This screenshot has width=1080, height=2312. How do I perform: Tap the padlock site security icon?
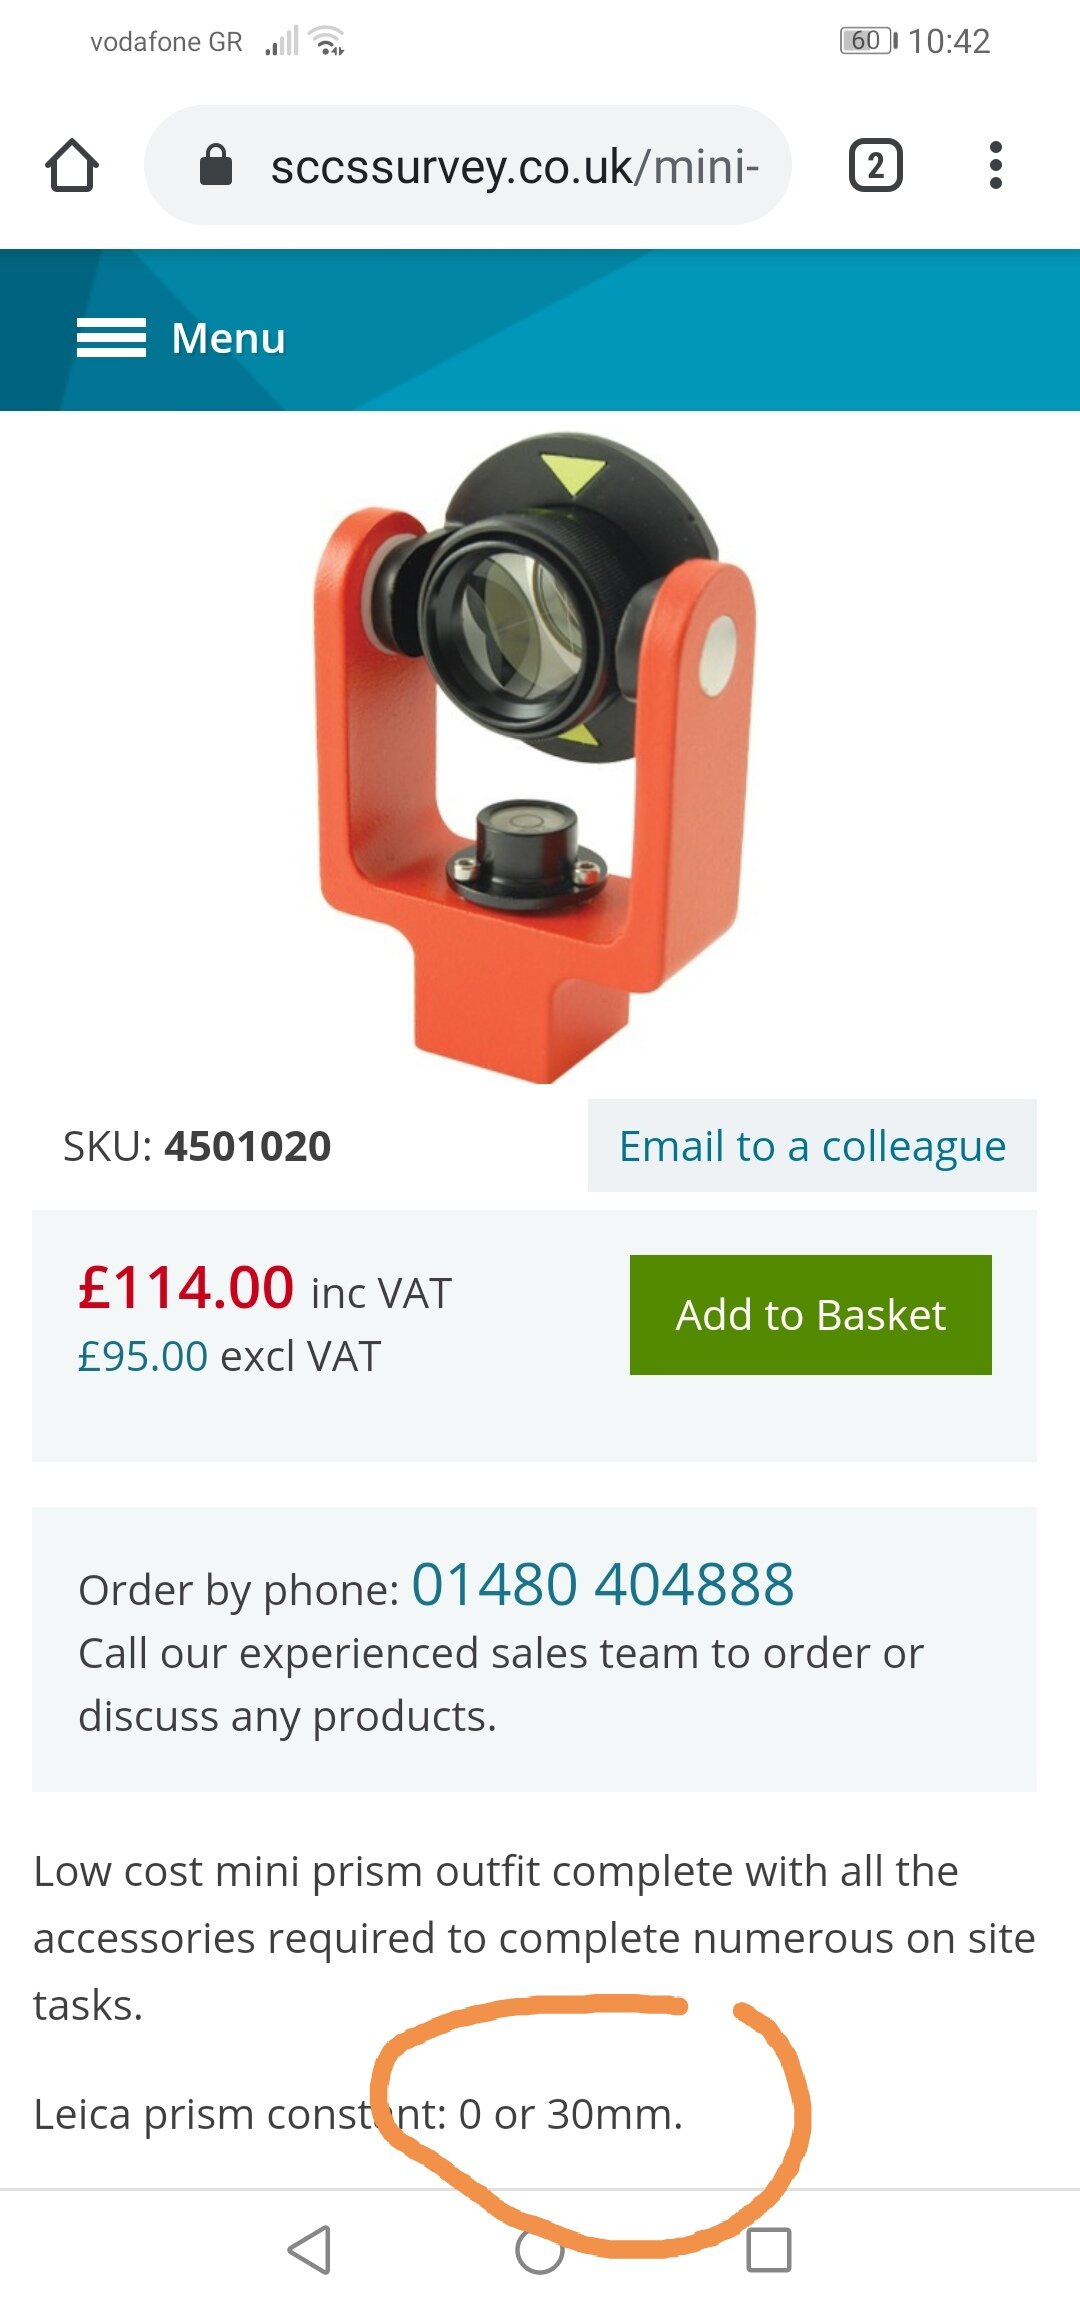click(216, 165)
